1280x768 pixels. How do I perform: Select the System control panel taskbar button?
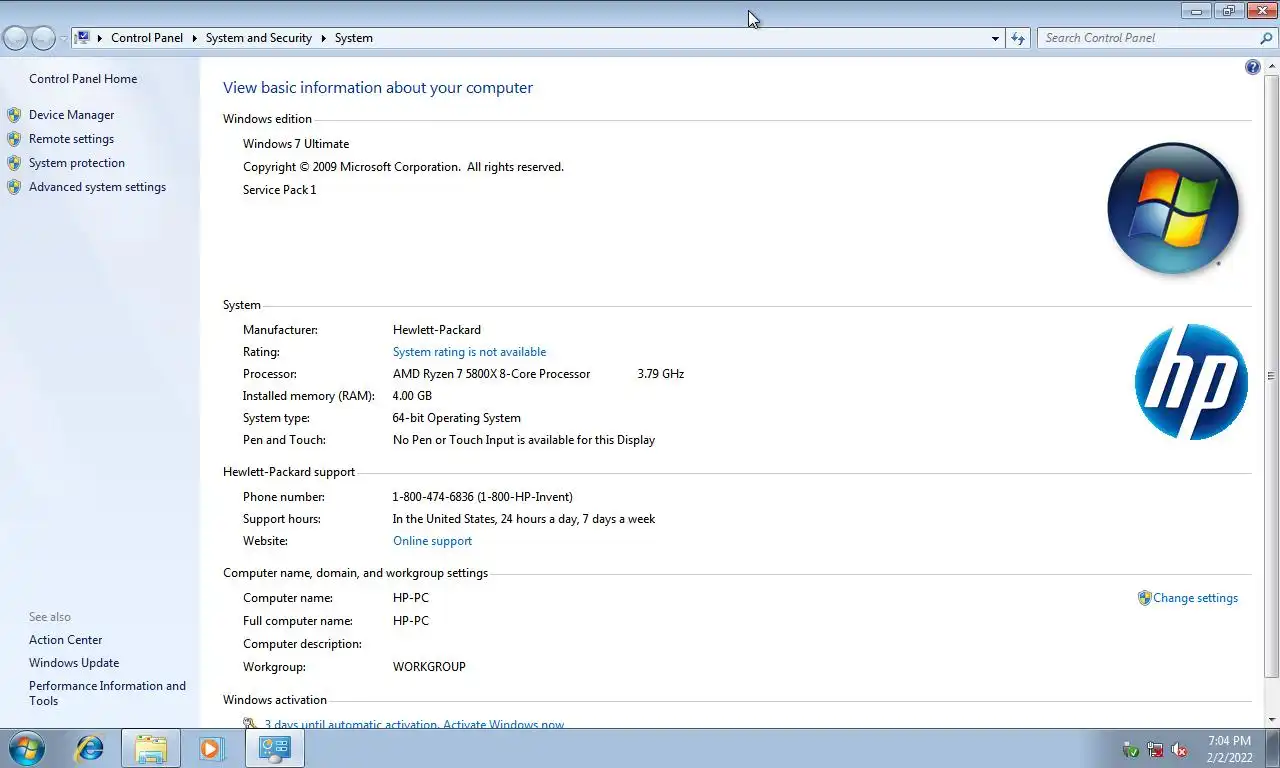[x=274, y=748]
